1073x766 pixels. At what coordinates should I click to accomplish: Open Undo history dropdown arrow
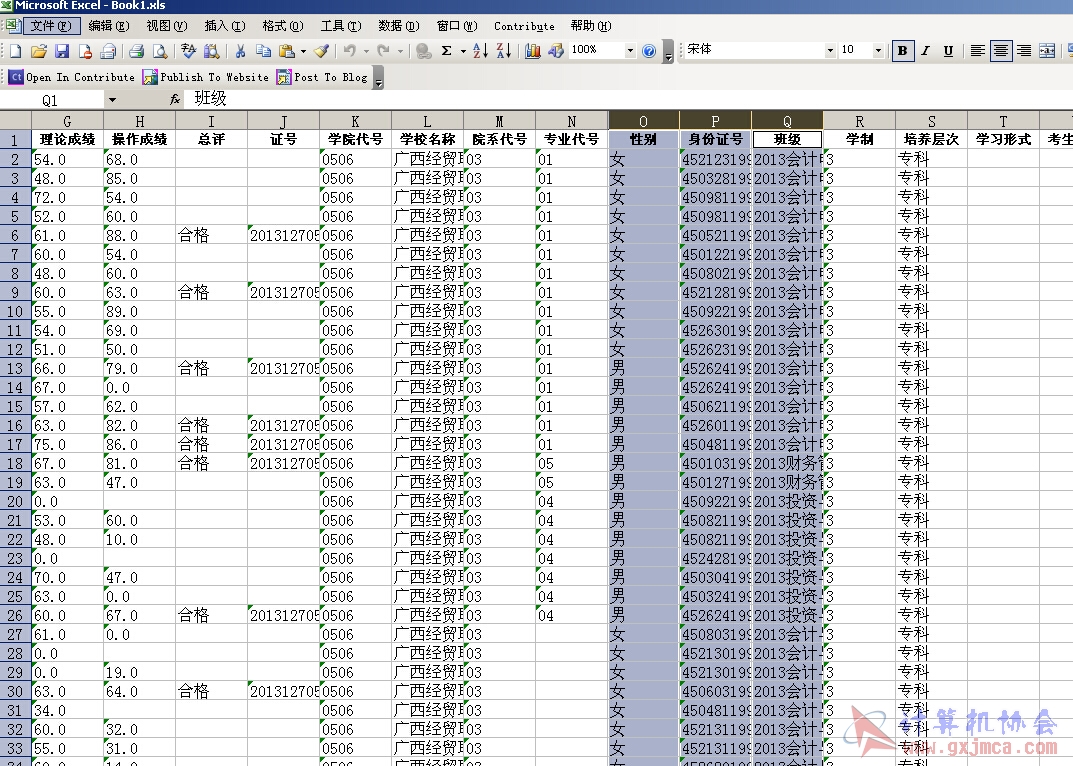366,51
